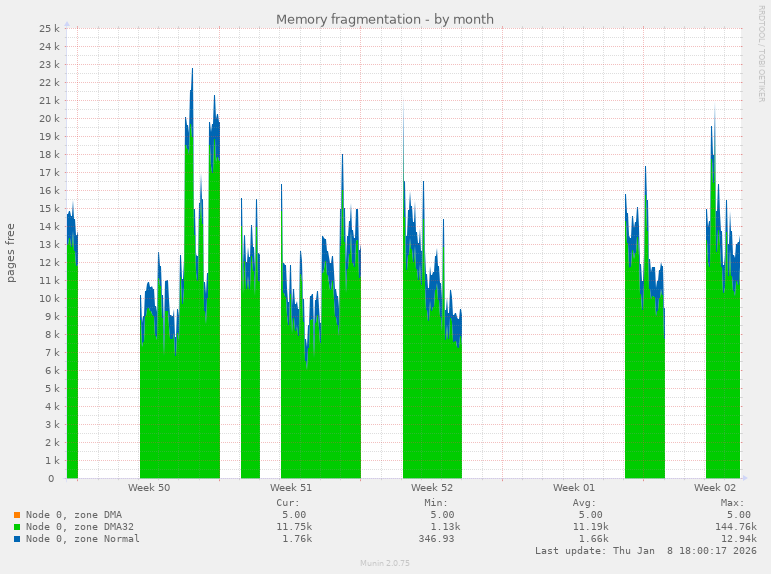Screen dimensions: 771x574
Task: Click the orange Node 0 zone DMA swatch
Action: pyautogui.click(x=17, y=515)
